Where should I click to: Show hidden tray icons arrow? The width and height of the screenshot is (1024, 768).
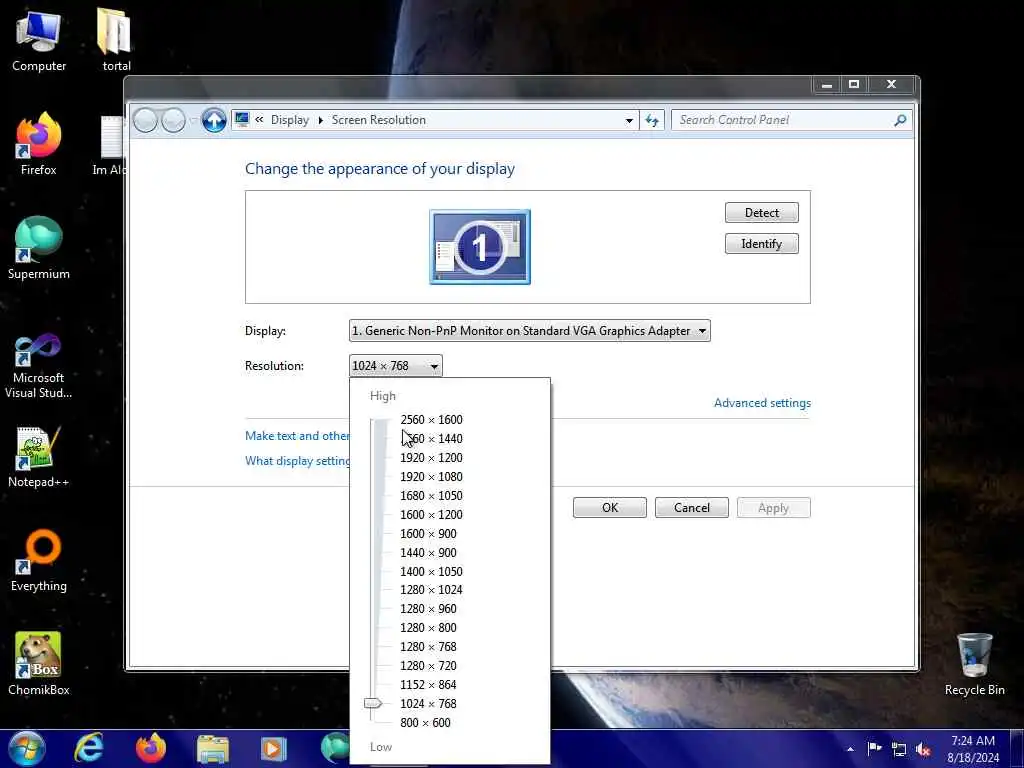point(850,749)
